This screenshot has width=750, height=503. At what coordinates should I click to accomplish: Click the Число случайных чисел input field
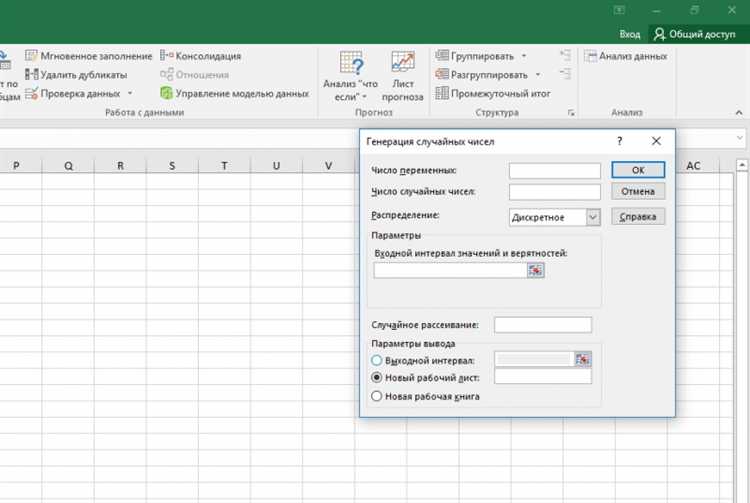pos(555,192)
